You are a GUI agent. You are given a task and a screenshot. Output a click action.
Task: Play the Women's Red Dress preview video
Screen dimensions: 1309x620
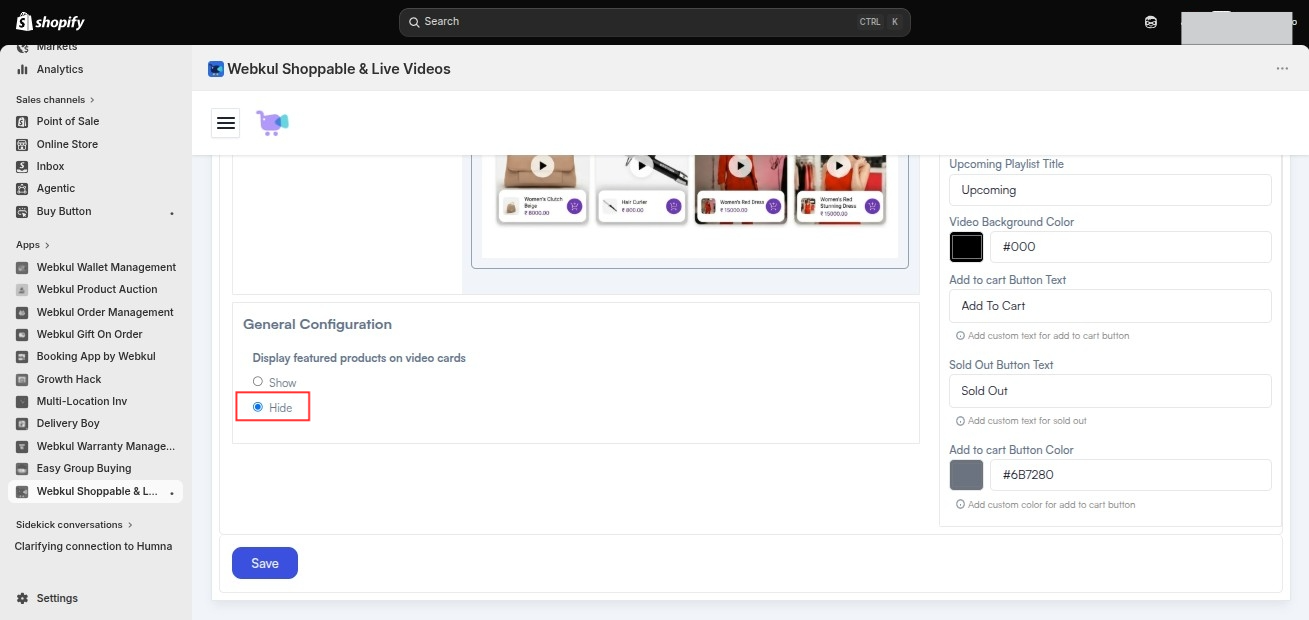click(740, 166)
